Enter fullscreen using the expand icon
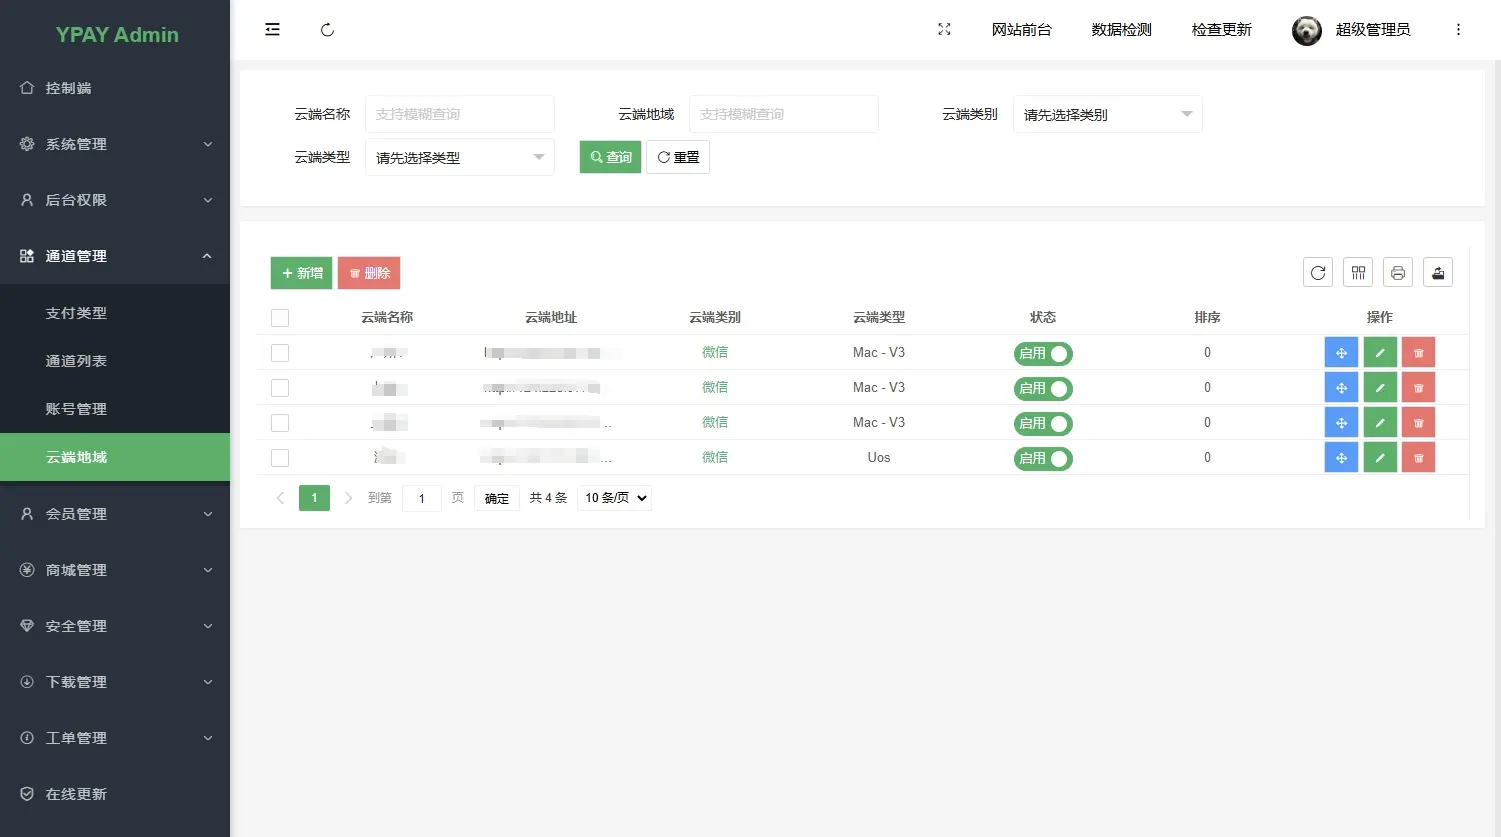This screenshot has height=837, width=1501. 944,30
